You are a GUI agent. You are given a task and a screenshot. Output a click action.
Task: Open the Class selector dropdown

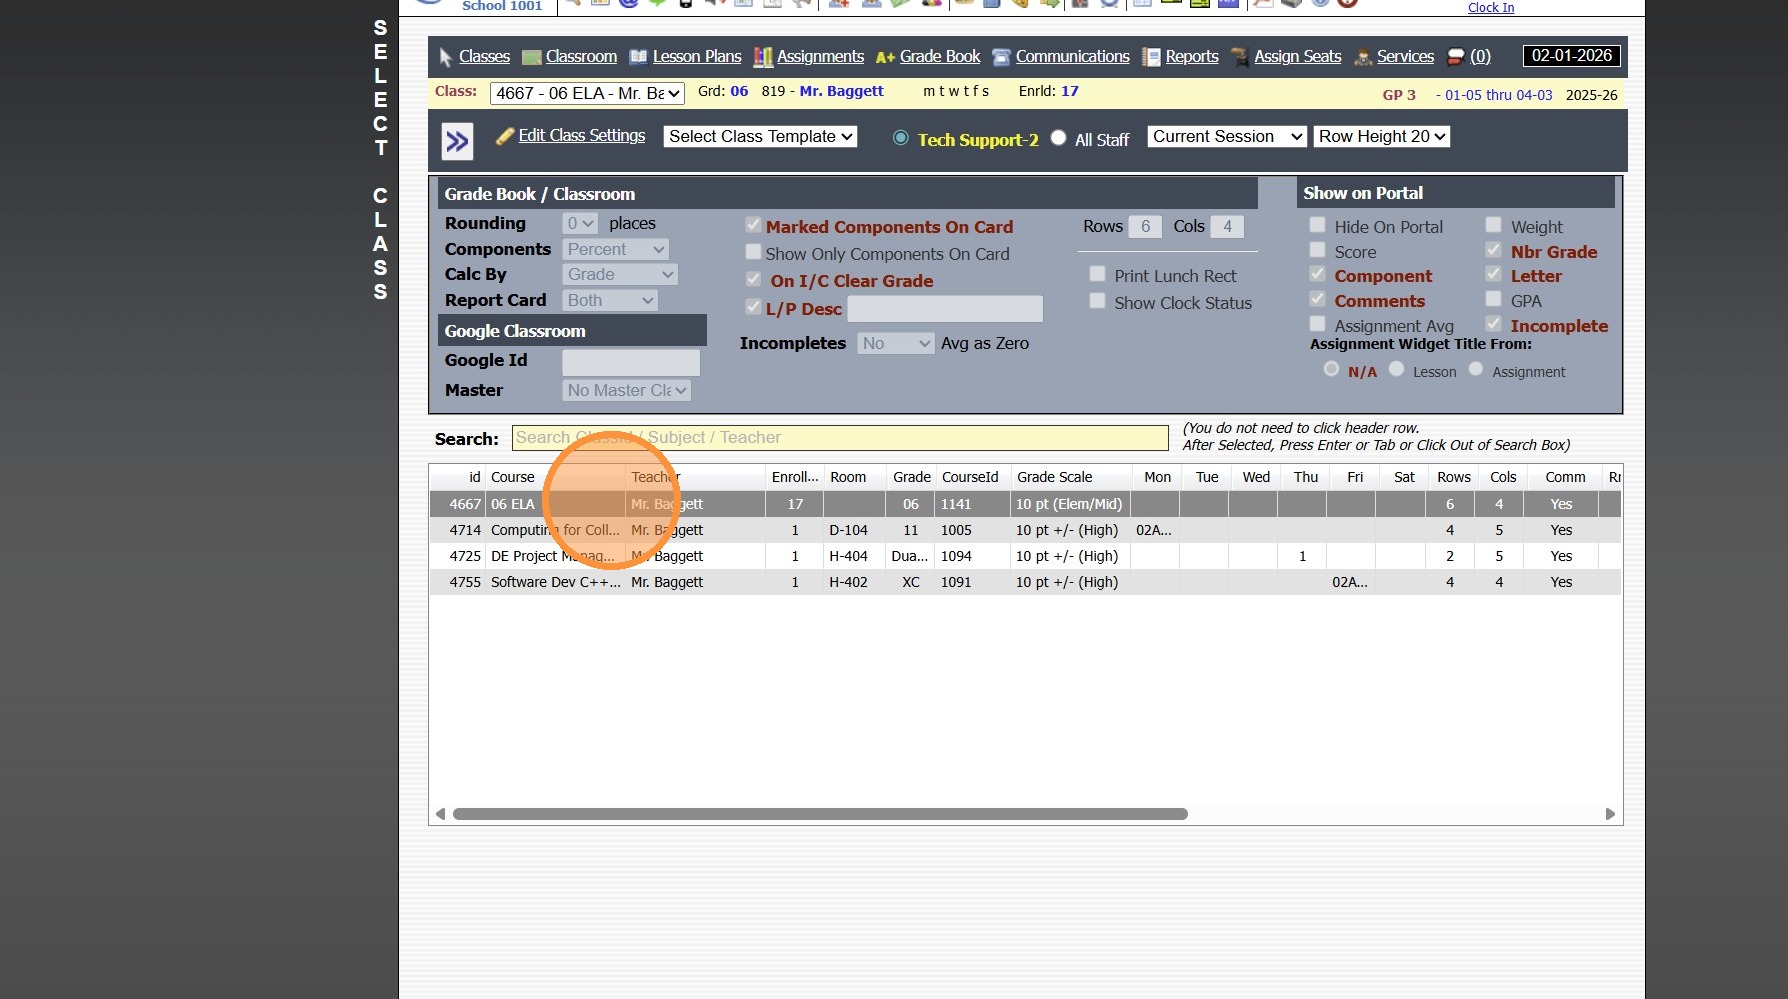coord(588,93)
